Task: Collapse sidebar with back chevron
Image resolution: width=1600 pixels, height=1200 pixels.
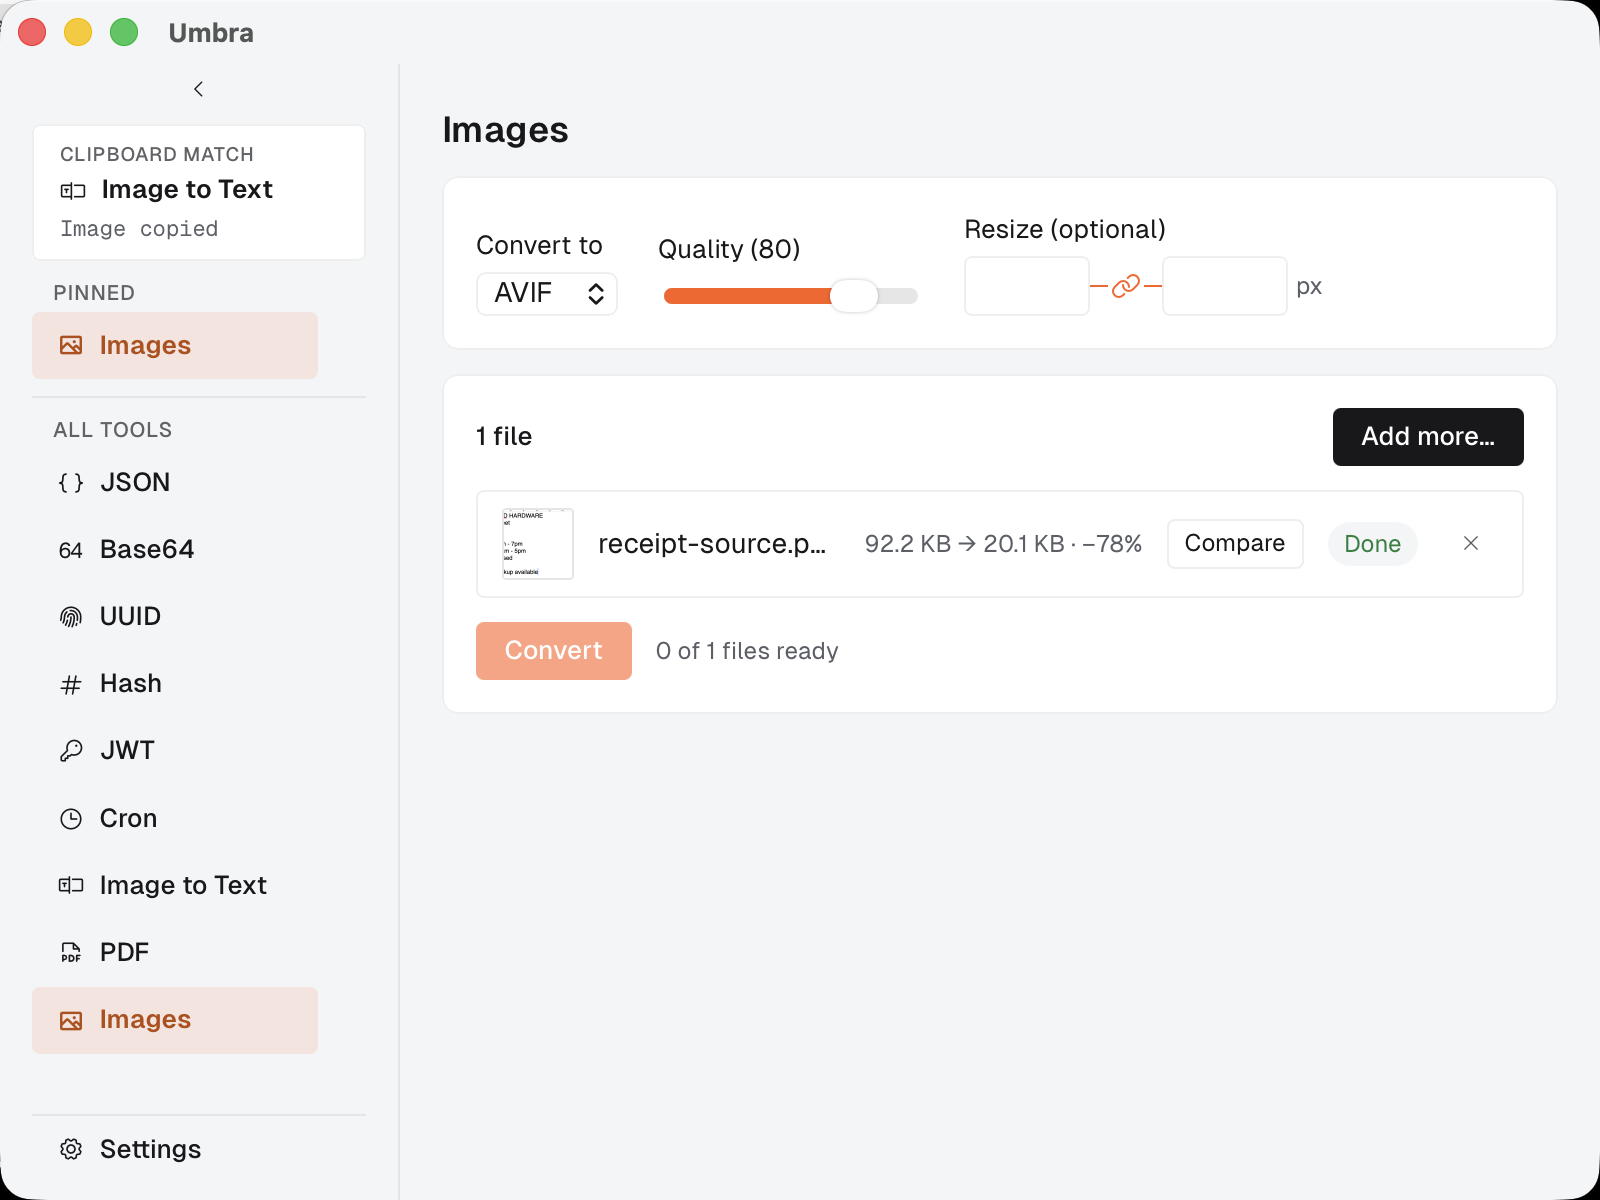Action: point(198,89)
